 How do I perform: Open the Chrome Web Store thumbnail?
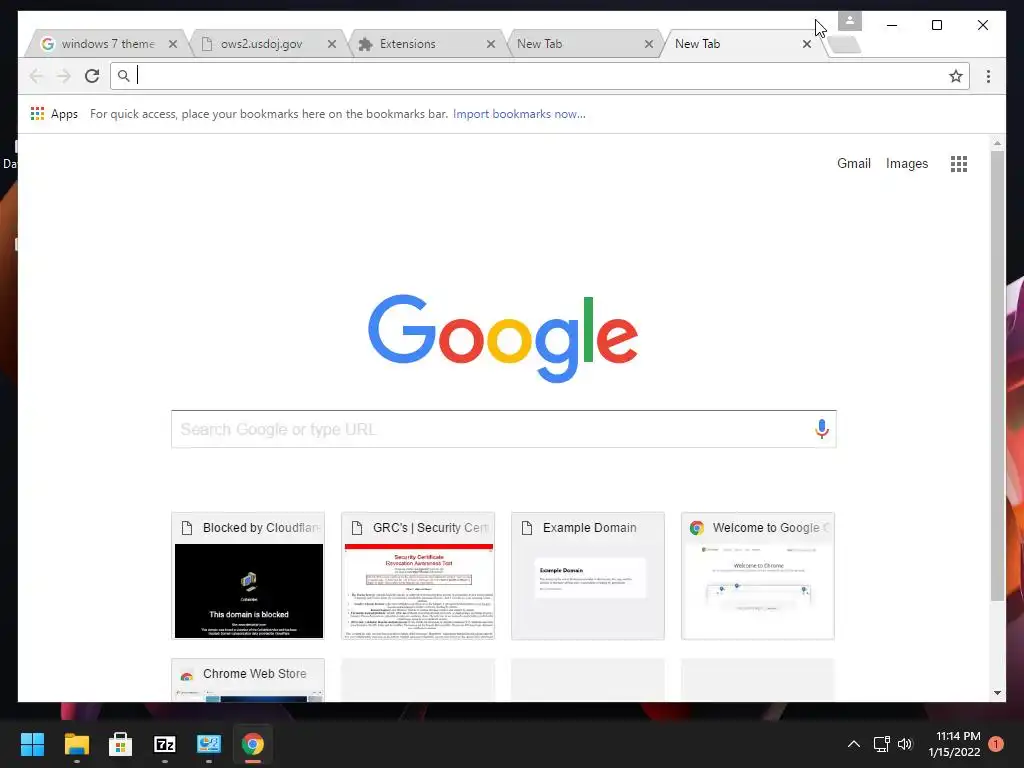coord(248,680)
